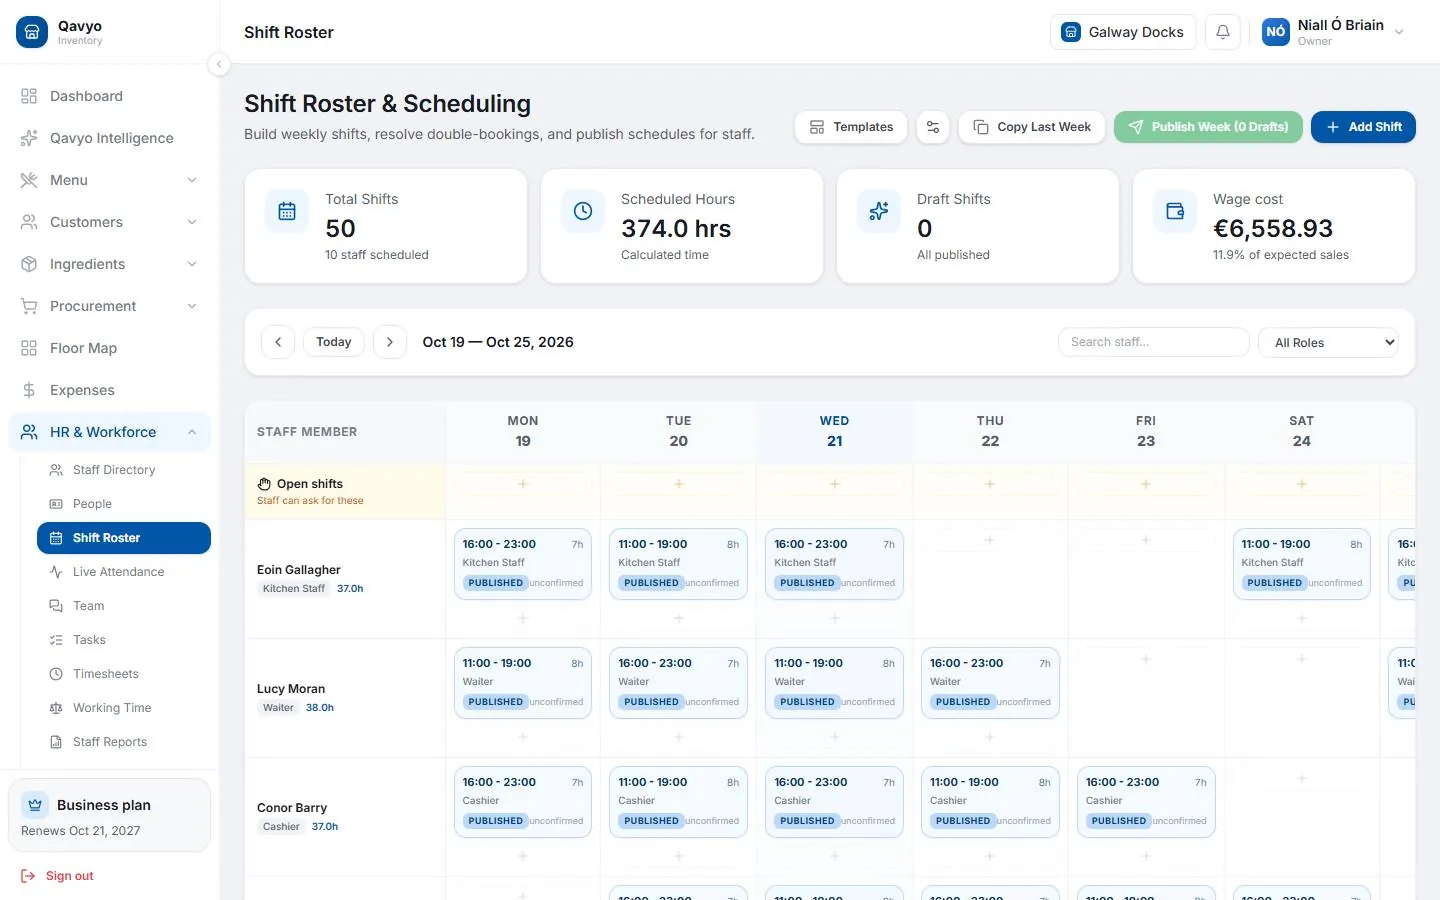Image resolution: width=1440 pixels, height=900 pixels.
Task: Expand the Menu sidebar section
Action: [109, 180]
